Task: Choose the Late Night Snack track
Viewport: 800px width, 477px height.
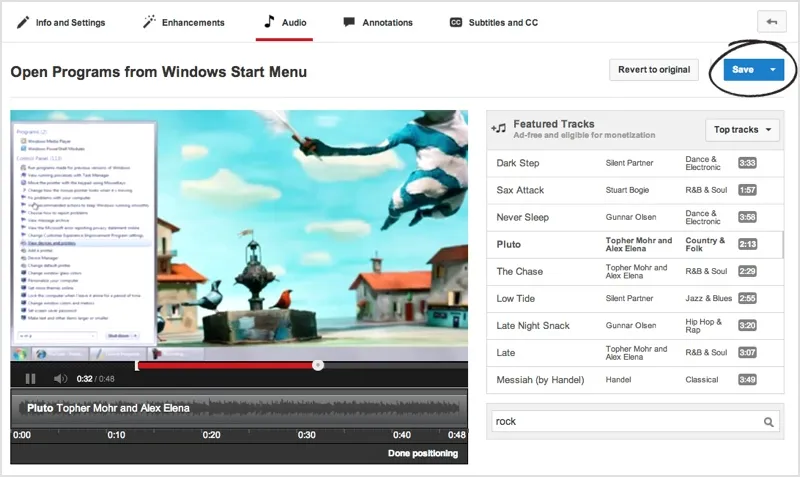Action: (x=635, y=325)
